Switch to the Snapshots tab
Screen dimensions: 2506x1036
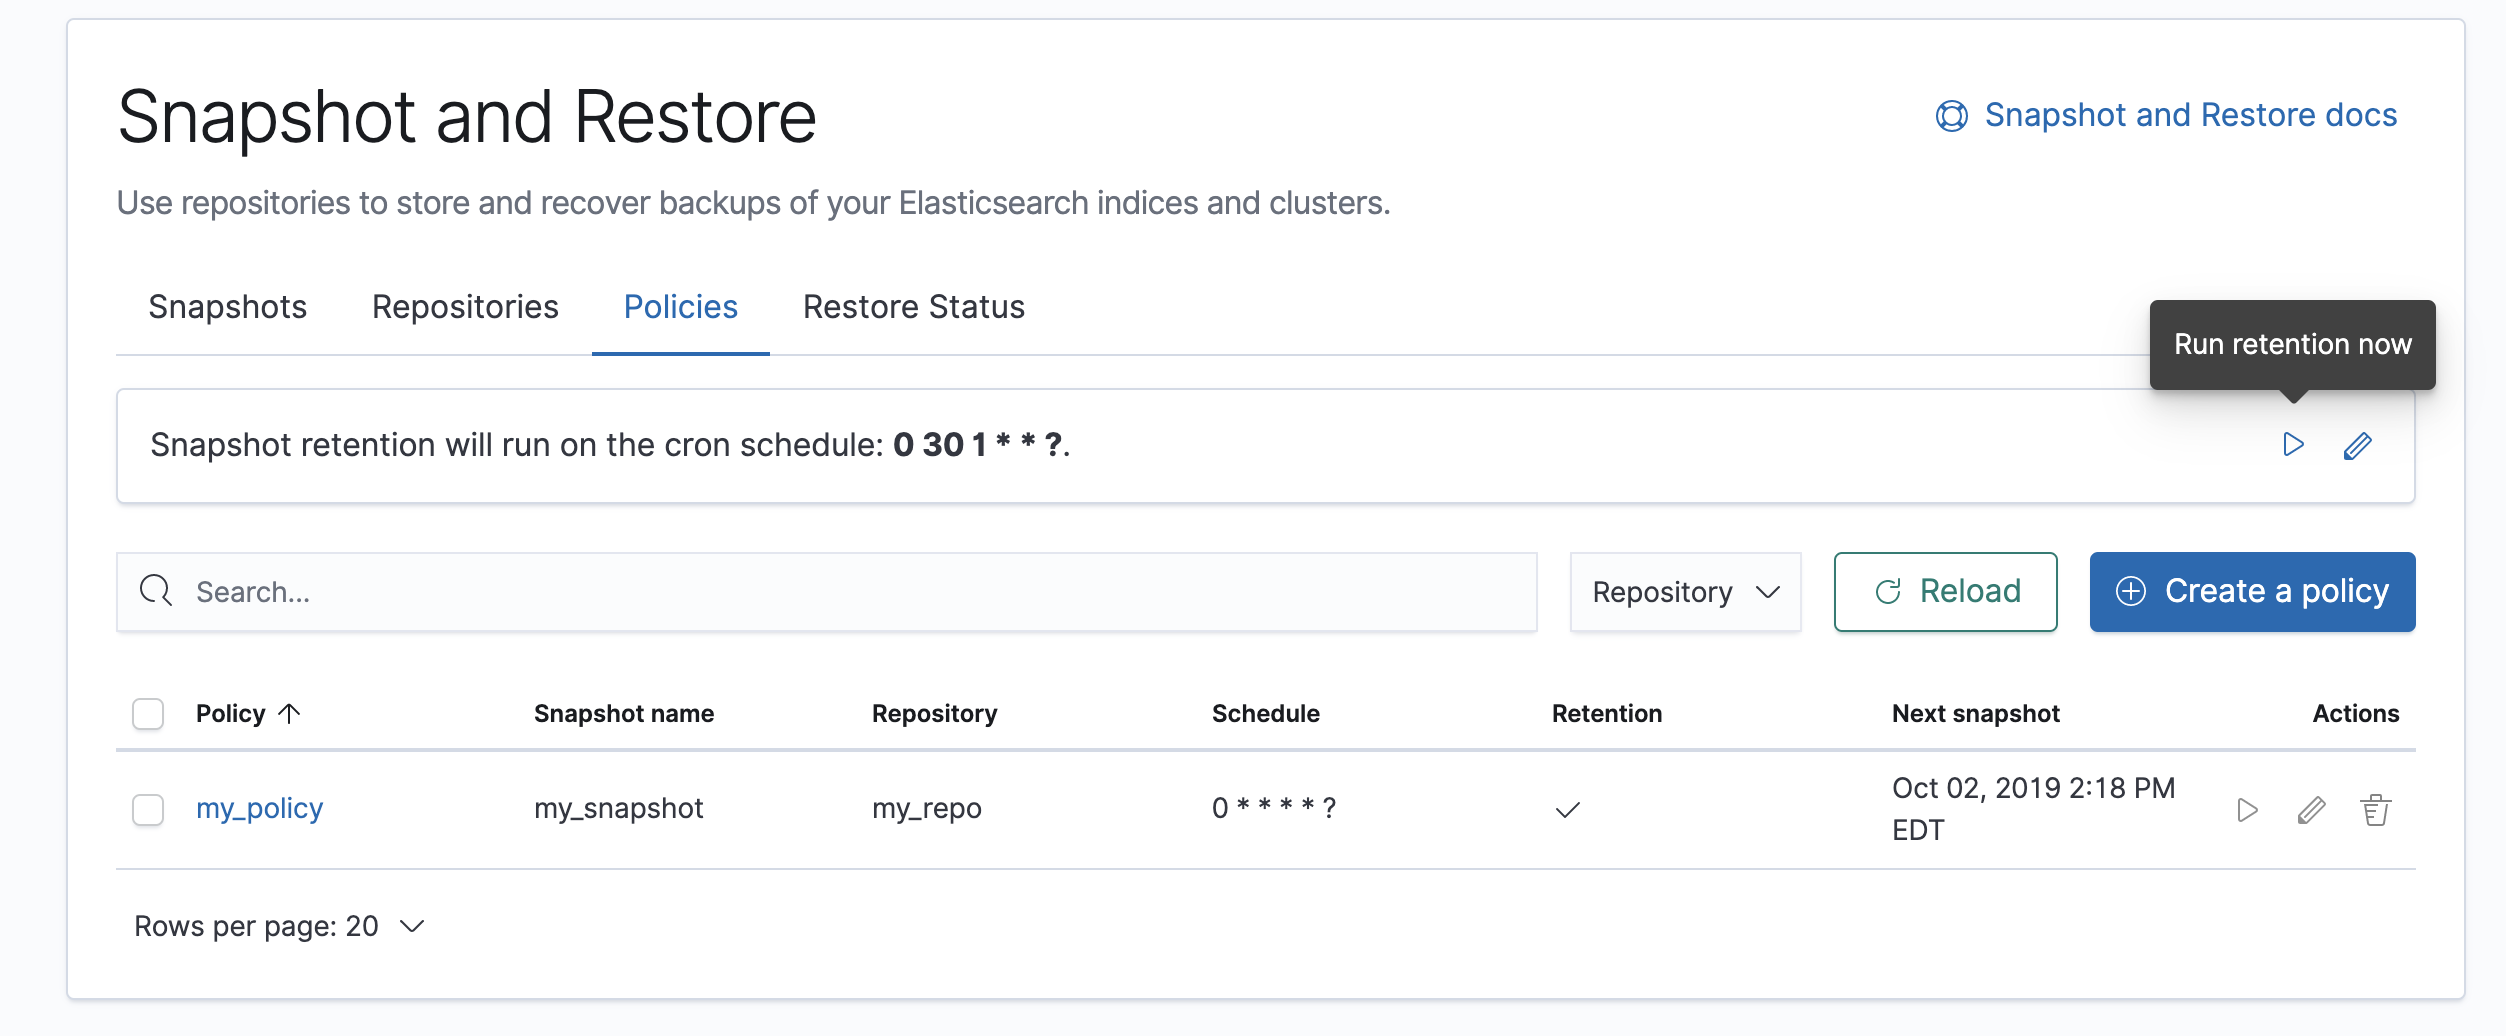[227, 307]
